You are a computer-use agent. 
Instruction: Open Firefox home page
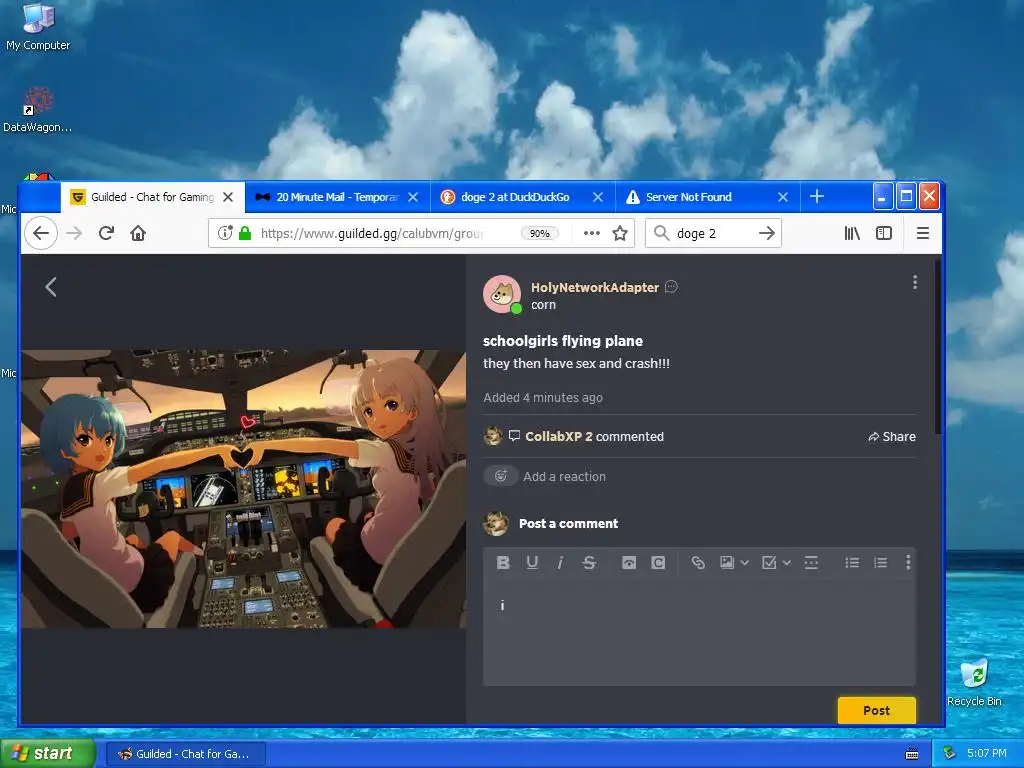(x=138, y=233)
